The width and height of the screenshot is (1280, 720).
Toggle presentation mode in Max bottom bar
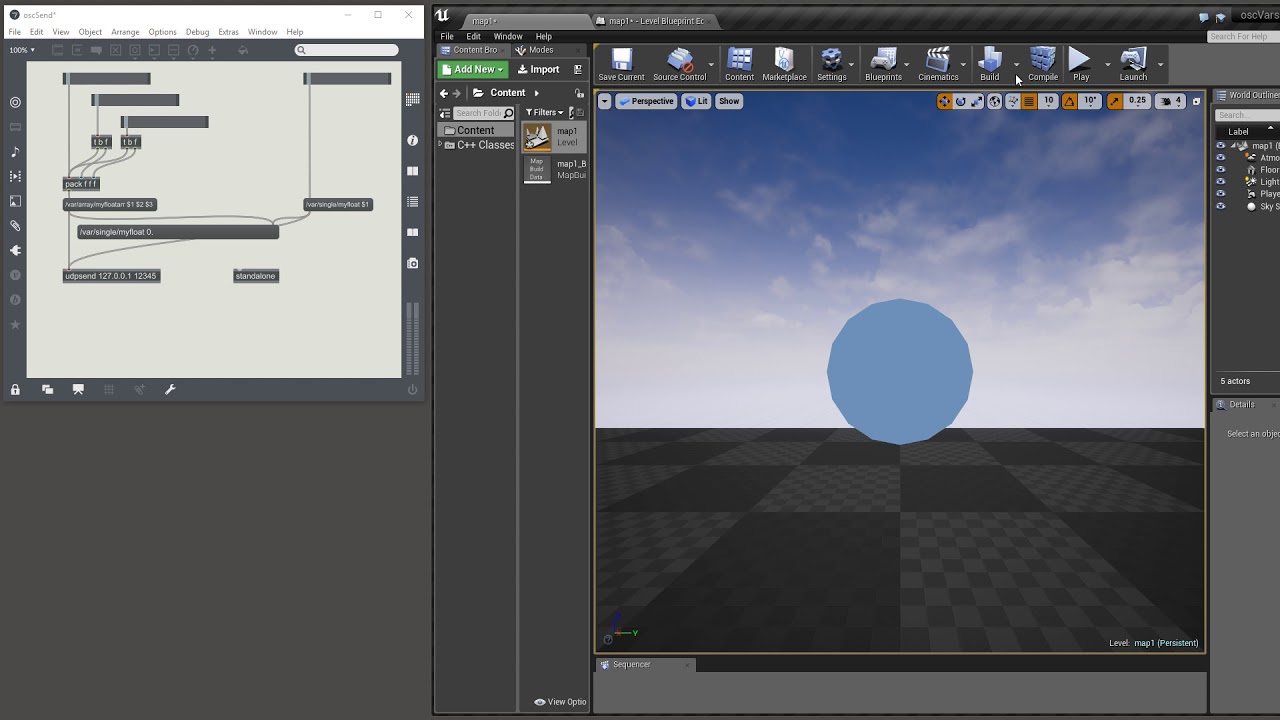coord(78,390)
